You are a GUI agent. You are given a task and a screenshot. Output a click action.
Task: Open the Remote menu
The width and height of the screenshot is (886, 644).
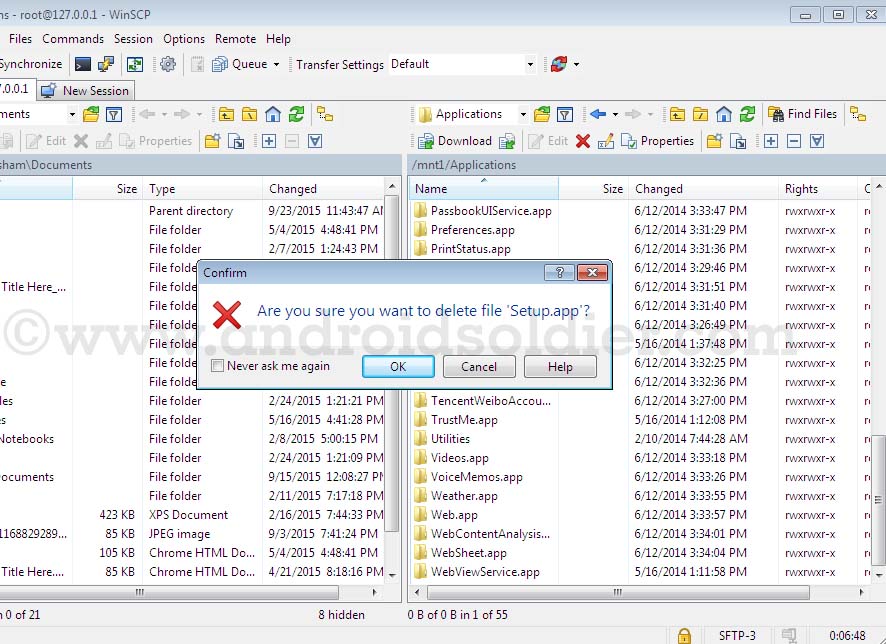point(236,39)
